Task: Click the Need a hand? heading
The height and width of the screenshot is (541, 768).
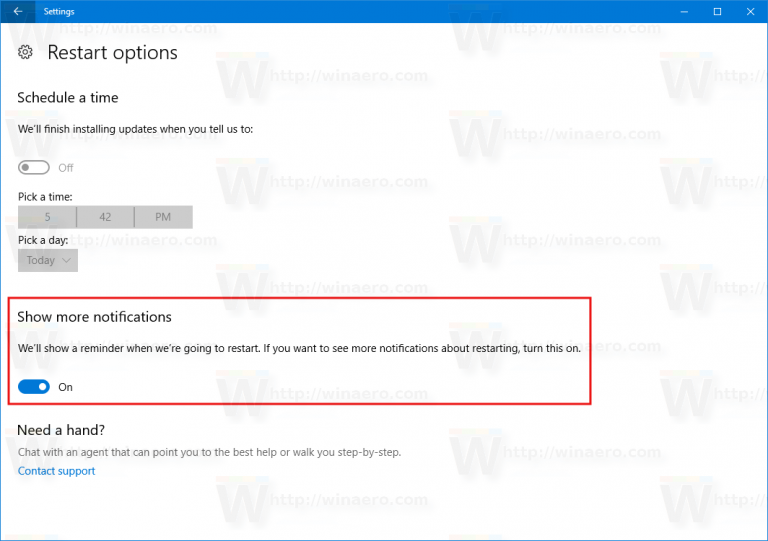Action: pyautogui.click(x=61, y=430)
